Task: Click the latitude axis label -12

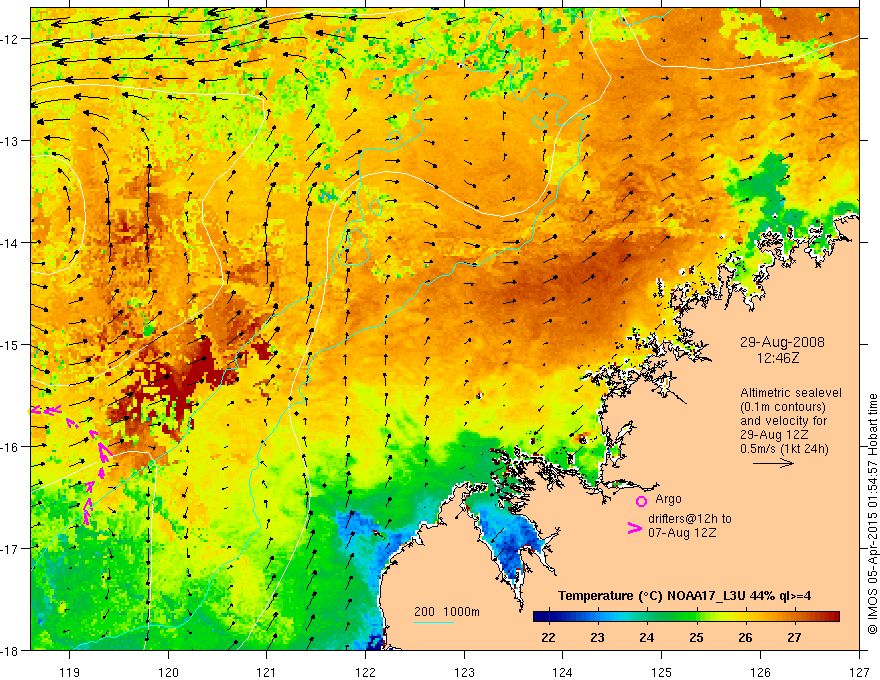Action: [x=11, y=39]
